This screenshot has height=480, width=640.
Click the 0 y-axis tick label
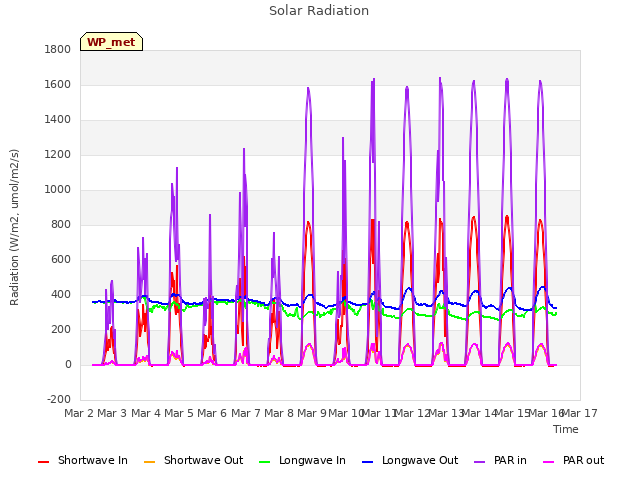(x=68, y=365)
